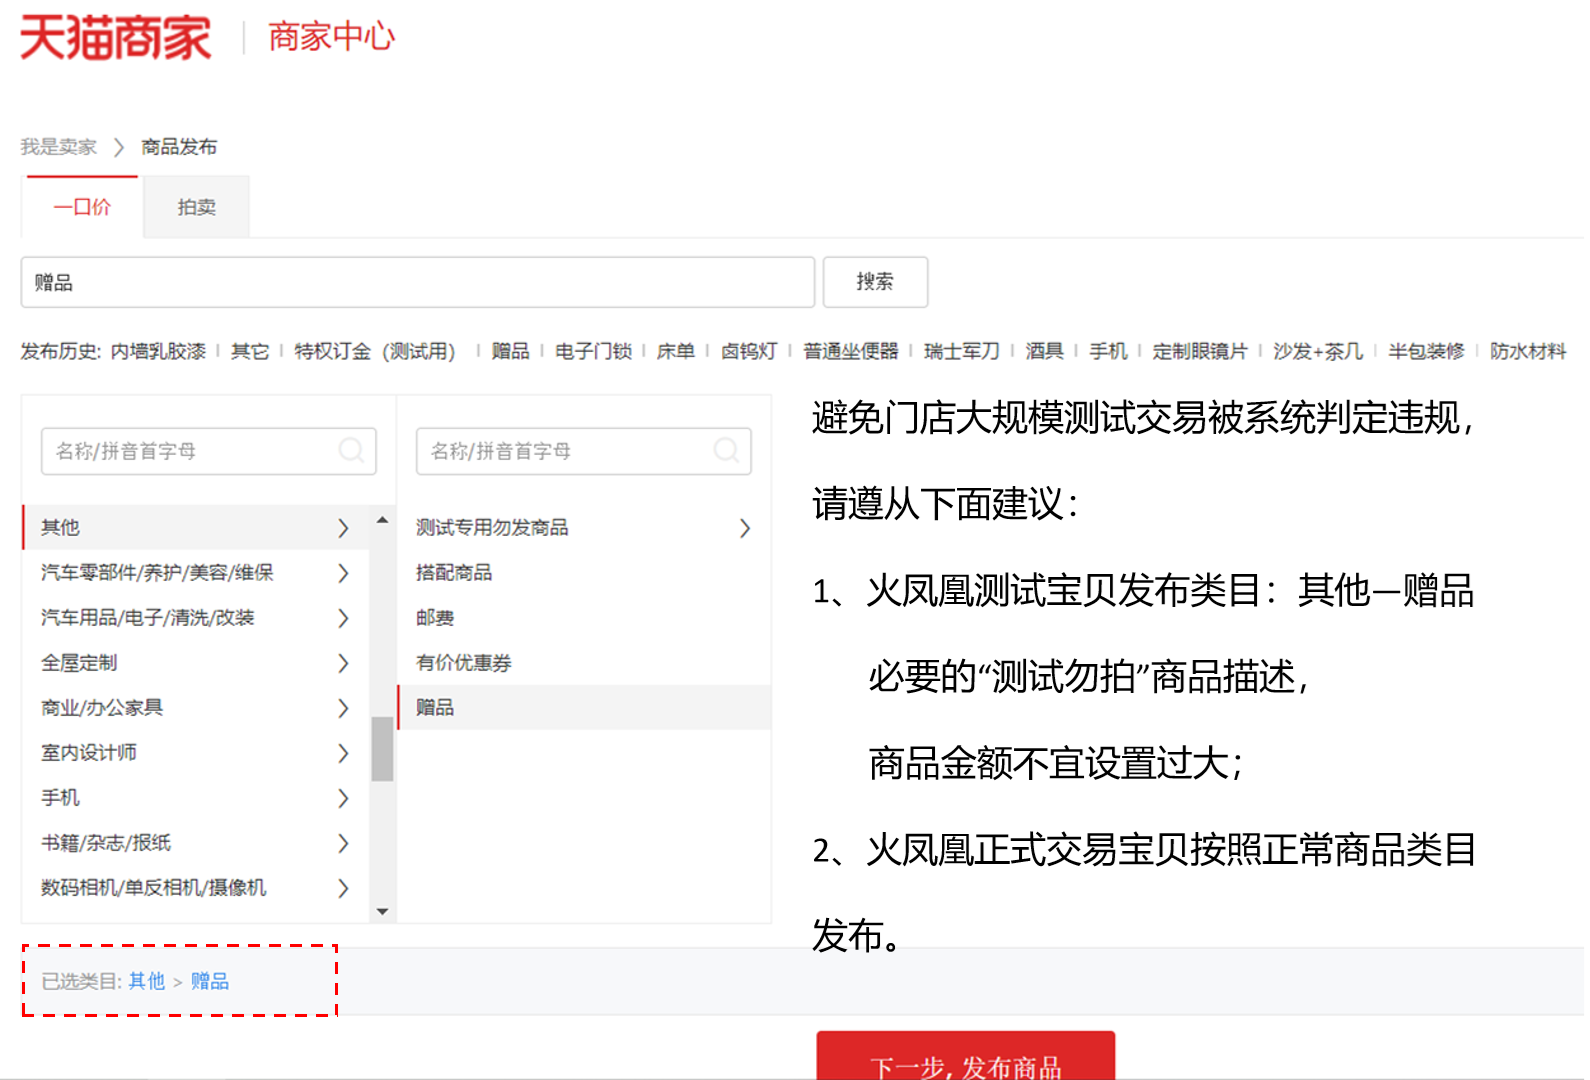This screenshot has height=1080, width=1590.
Task: Expand chevron of 室内设计师
Action: click(x=343, y=753)
